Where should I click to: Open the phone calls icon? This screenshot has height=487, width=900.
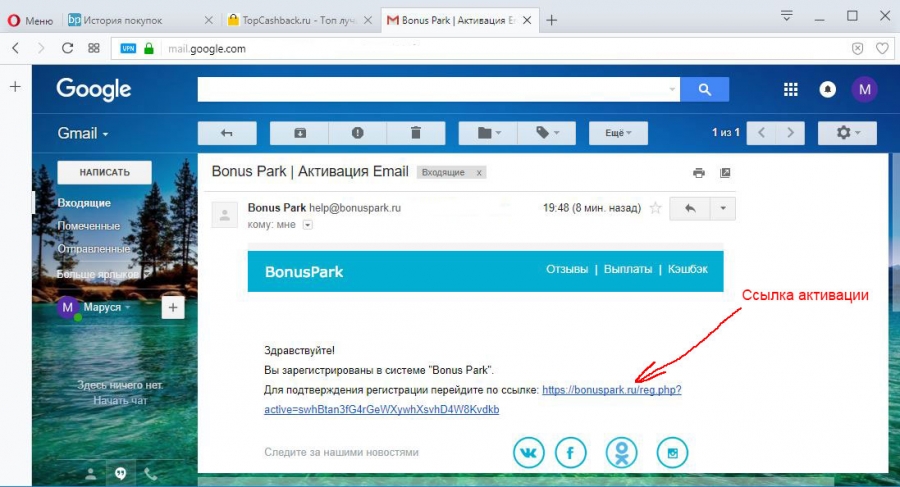(150, 474)
